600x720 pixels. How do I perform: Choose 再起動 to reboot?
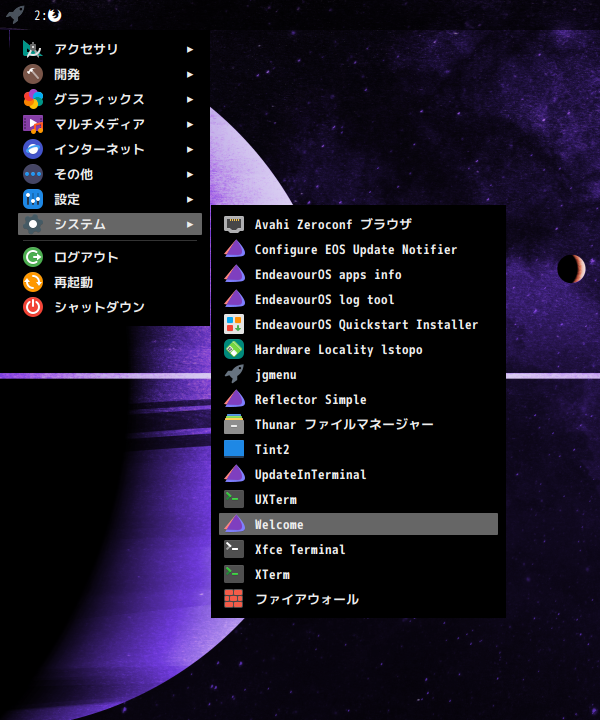(110, 282)
